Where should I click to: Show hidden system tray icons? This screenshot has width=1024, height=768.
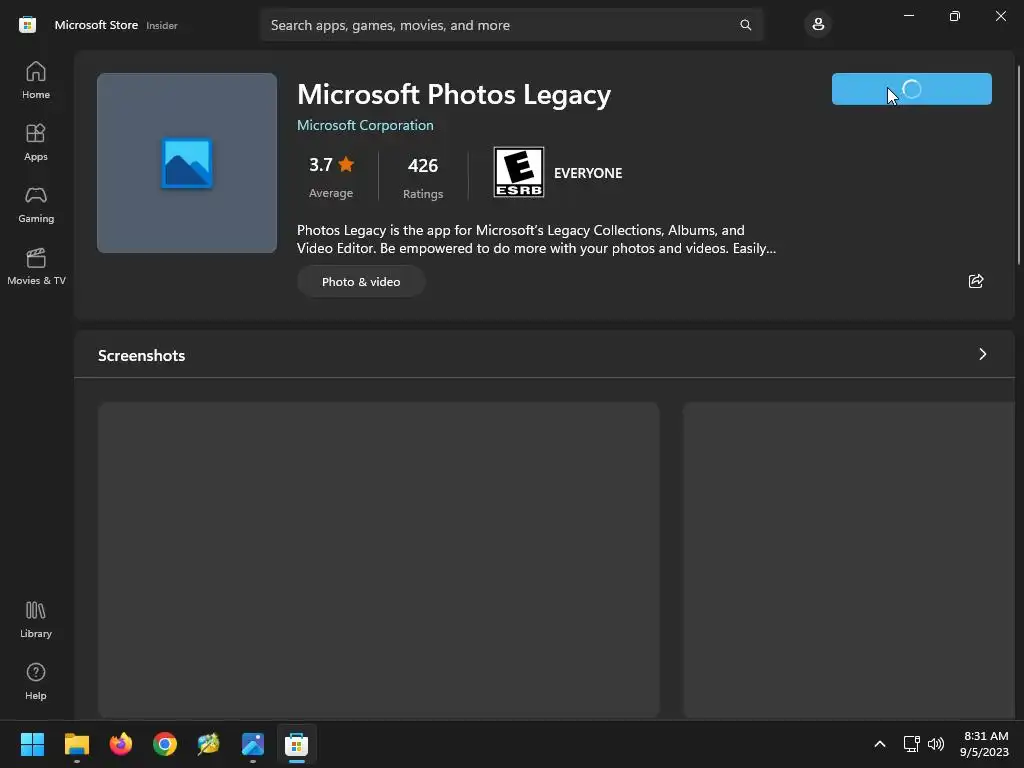[880, 744]
